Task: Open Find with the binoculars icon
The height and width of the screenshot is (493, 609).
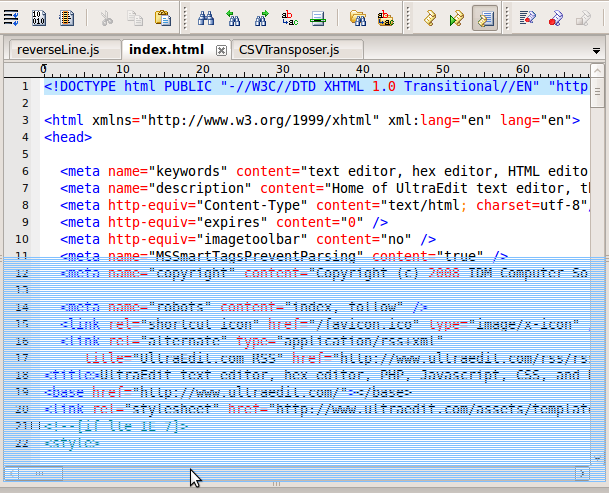Action: [205, 18]
